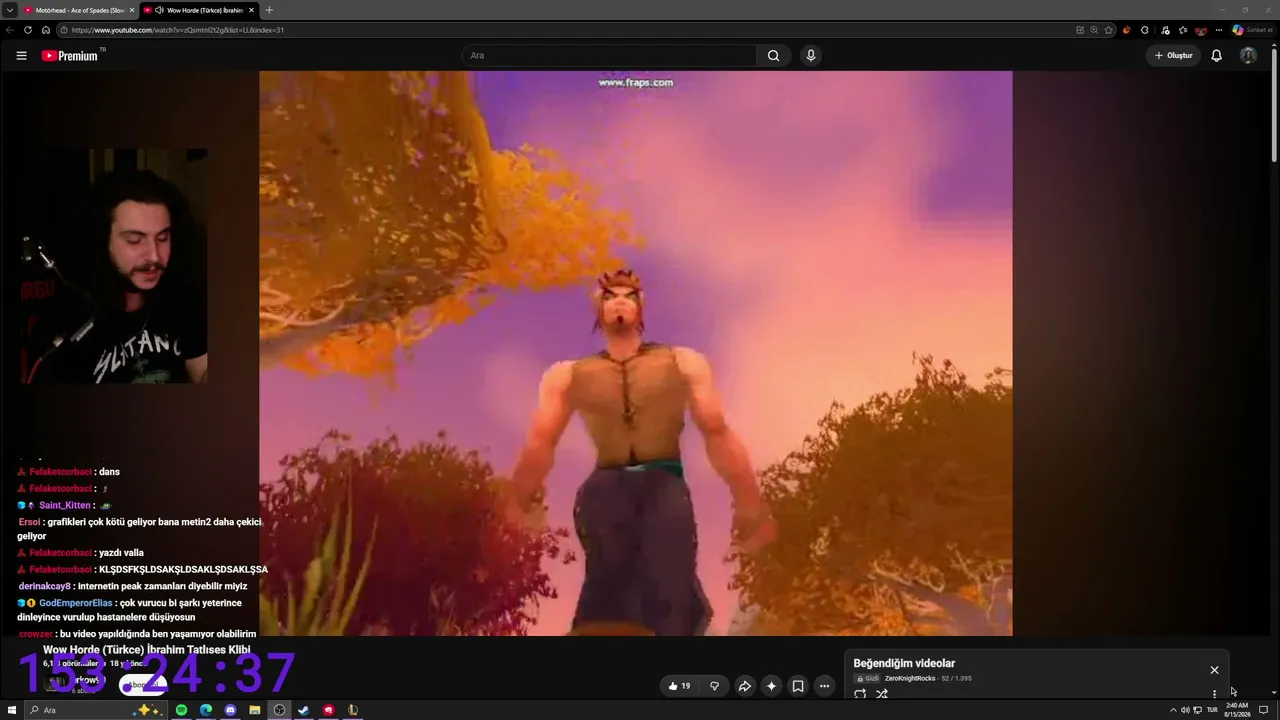1280x720 pixels.
Task: Mute audio on the Wow Horde tab
Action: [x=160, y=10]
